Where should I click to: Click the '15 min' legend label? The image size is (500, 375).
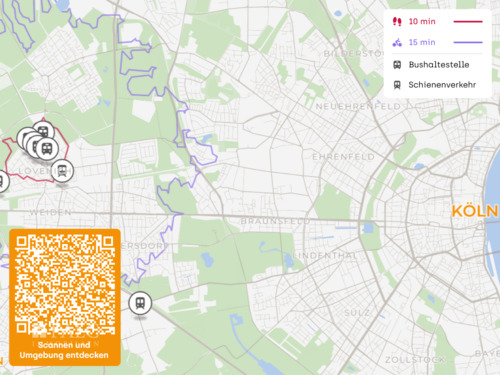[x=422, y=42]
